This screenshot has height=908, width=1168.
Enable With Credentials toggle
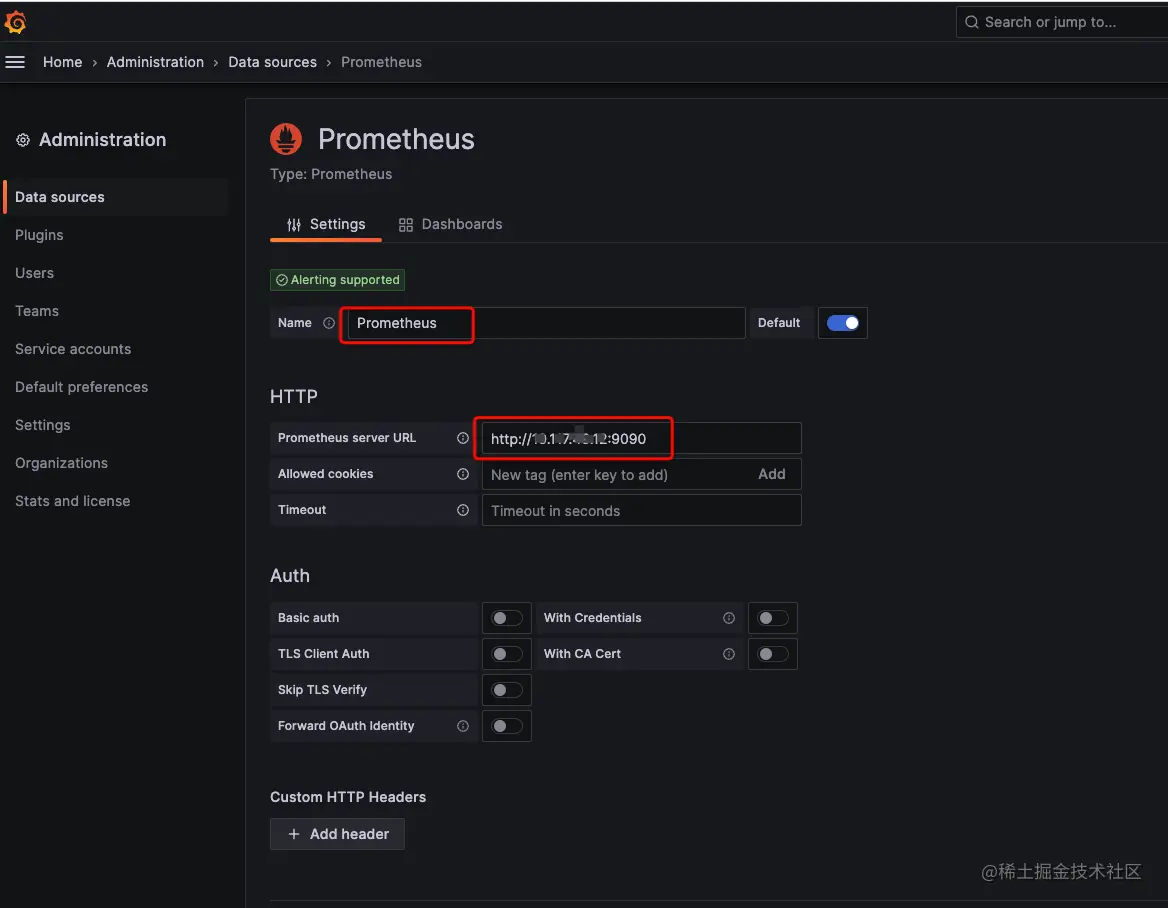[772, 618]
